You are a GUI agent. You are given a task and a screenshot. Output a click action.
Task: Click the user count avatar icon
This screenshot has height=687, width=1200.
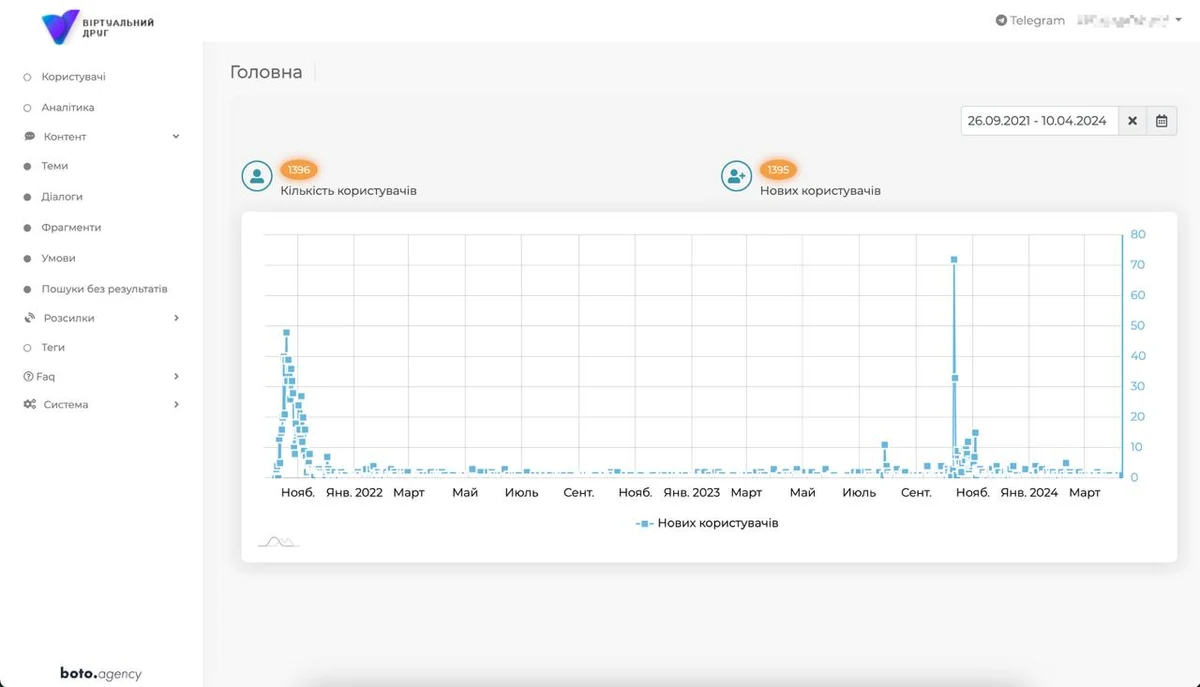pos(257,176)
